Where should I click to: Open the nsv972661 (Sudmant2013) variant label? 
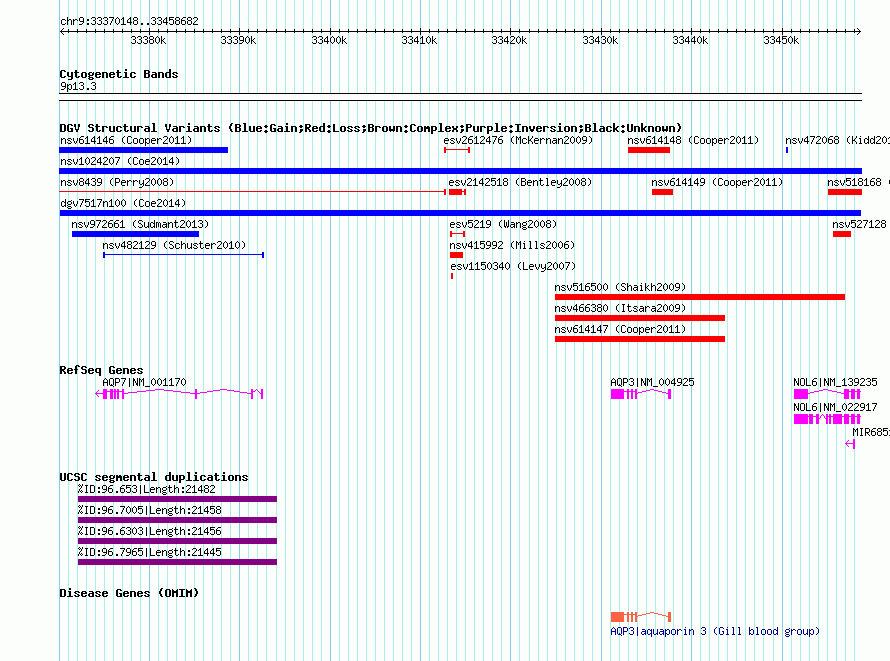click(x=140, y=224)
